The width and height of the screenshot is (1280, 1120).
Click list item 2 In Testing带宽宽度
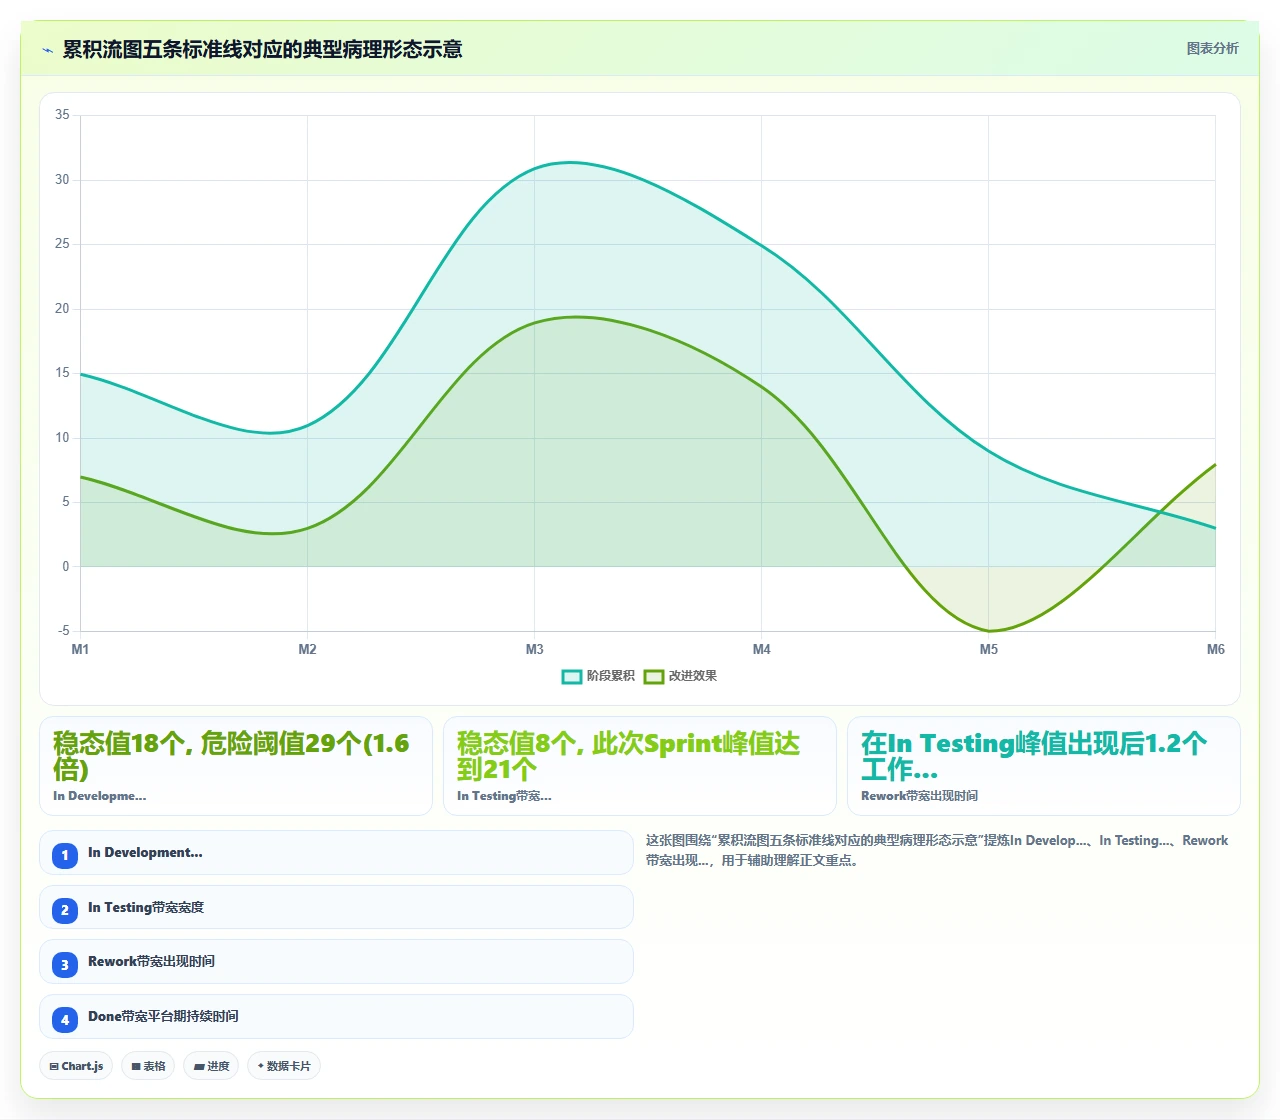tap(336, 908)
